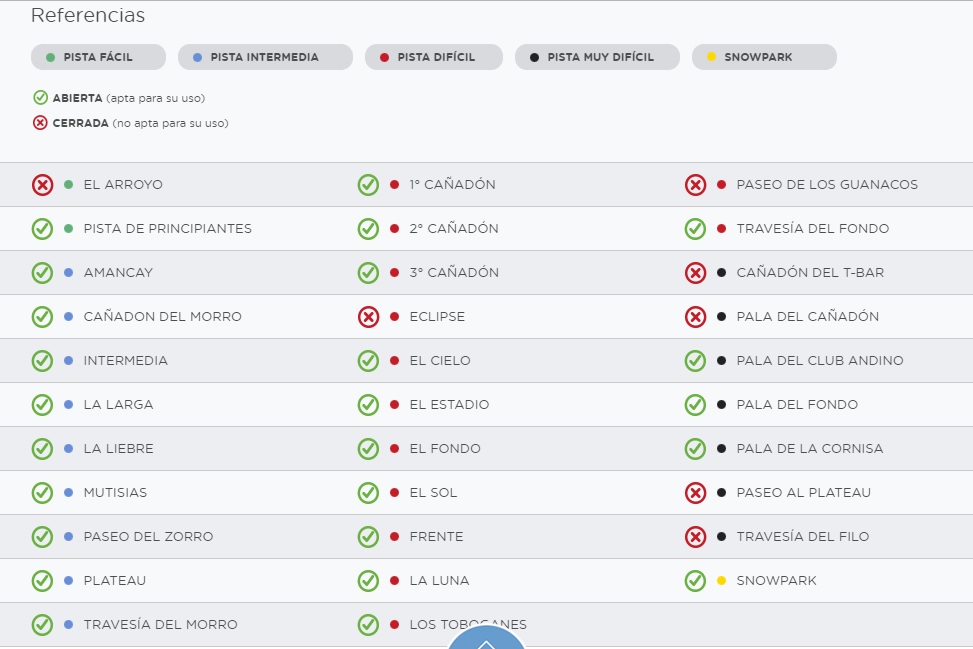The image size is (973, 649).
Task: Click the open checkmark icon beside Pista de Principiantes
Action: 42,229
